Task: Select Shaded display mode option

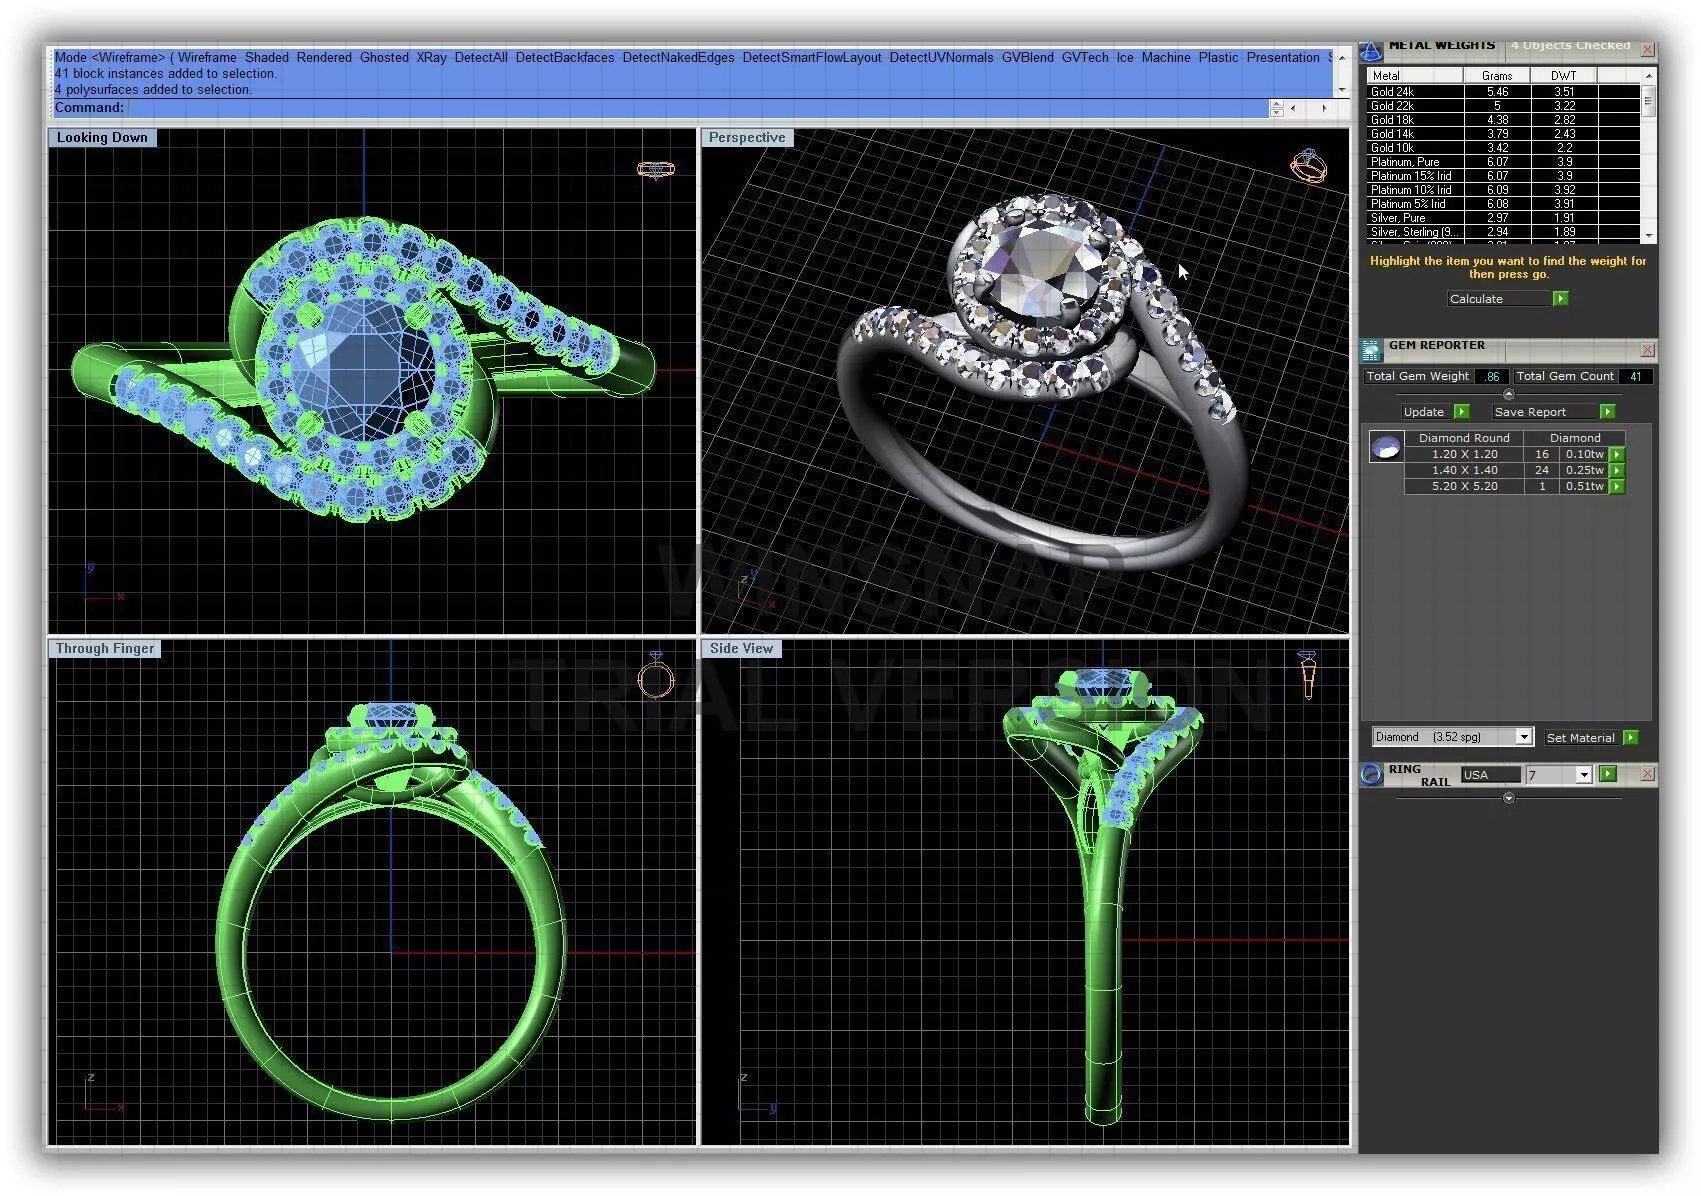Action: [x=266, y=58]
